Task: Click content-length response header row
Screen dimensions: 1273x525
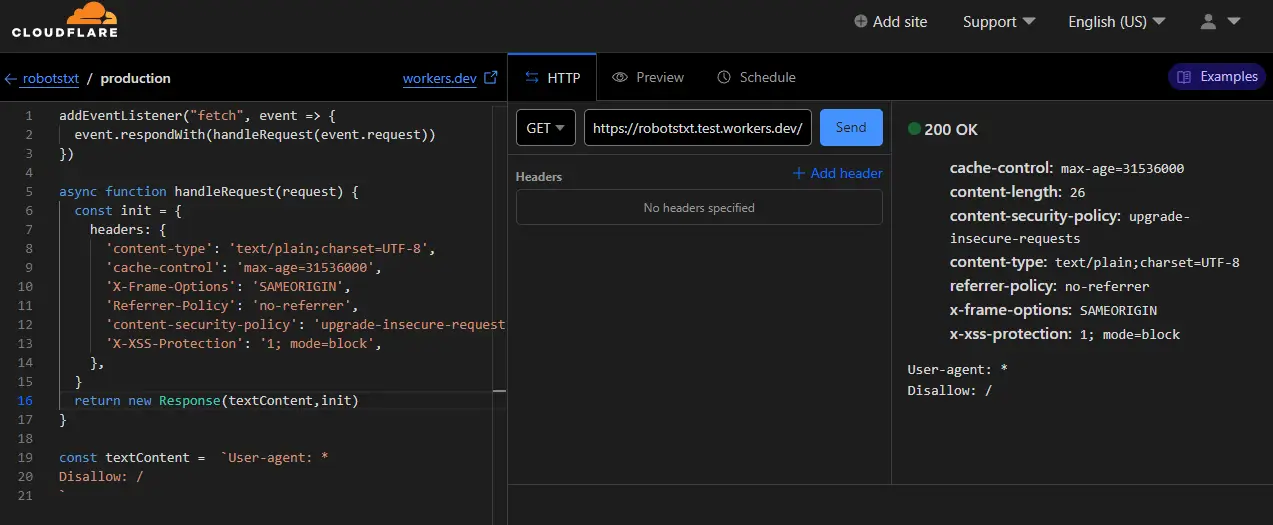Action: pos(1017,192)
